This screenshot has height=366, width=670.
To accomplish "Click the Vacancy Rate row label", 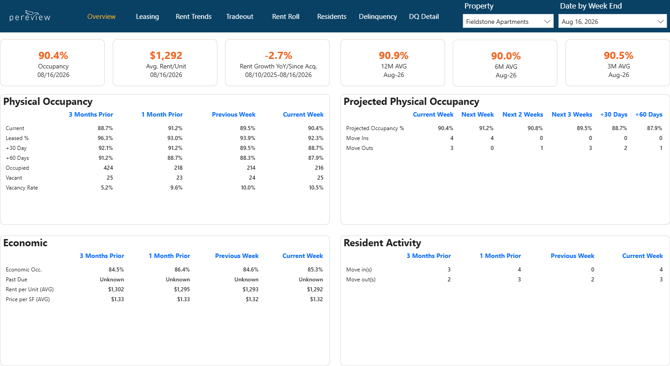I will tap(22, 187).
